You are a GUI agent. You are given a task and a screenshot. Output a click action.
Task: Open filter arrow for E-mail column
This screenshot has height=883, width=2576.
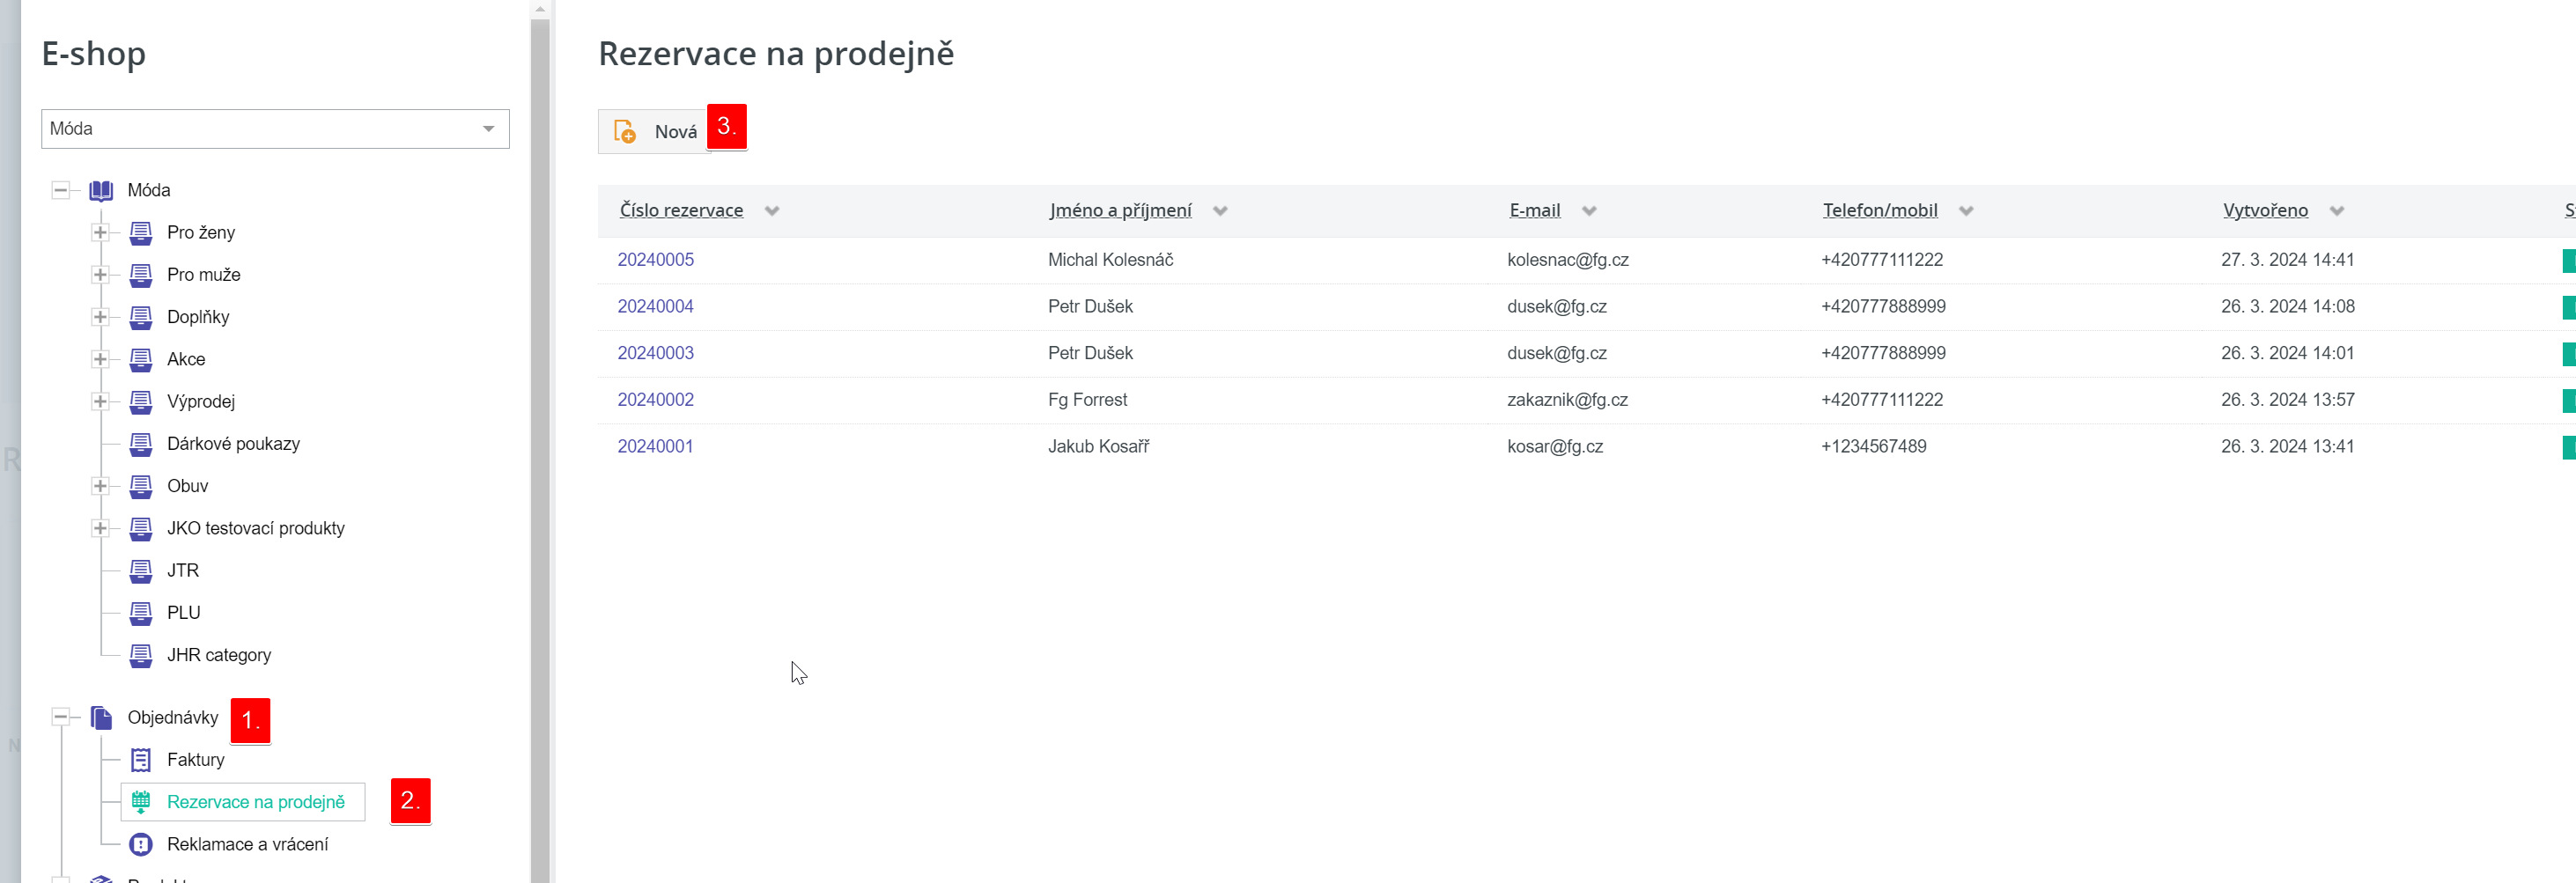click(1589, 211)
